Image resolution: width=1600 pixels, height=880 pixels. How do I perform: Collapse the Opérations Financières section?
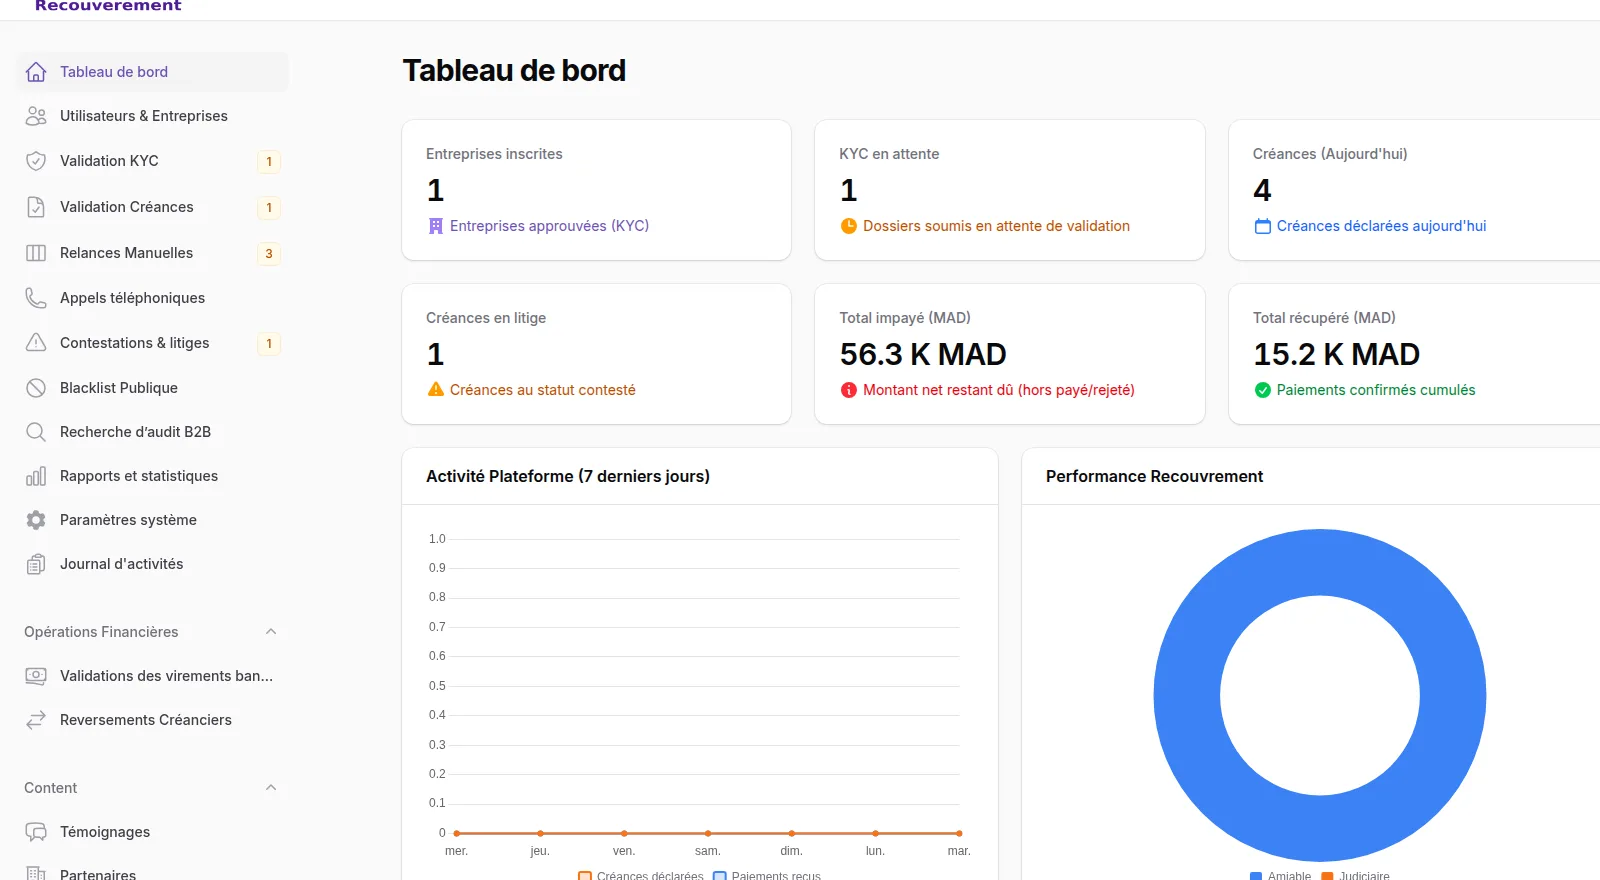coord(271,632)
